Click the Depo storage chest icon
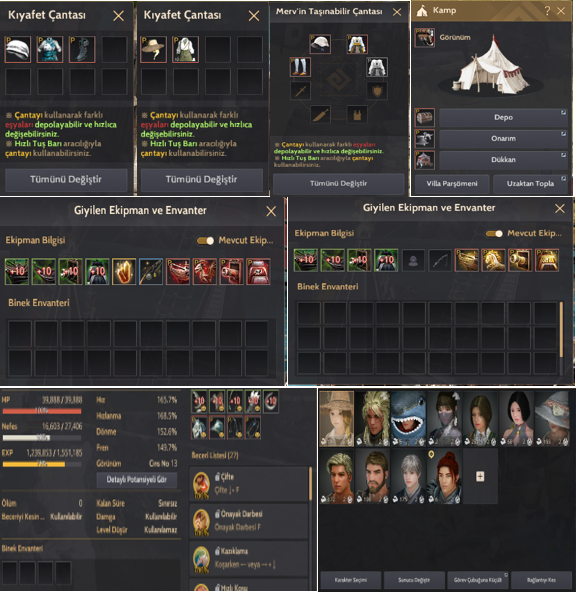The image size is (576, 592). click(x=425, y=117)
